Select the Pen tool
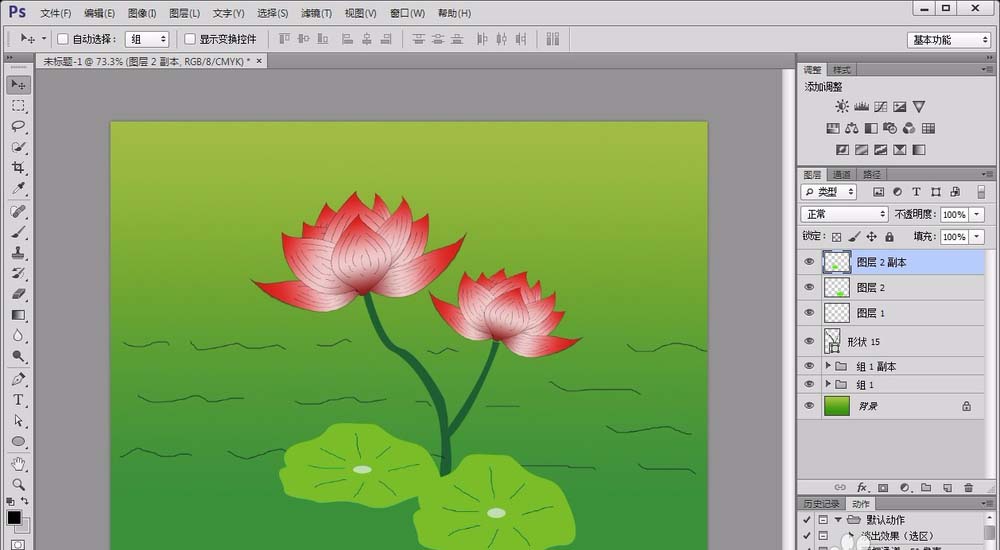The image size is (1000, 550). tap(18, 379)
